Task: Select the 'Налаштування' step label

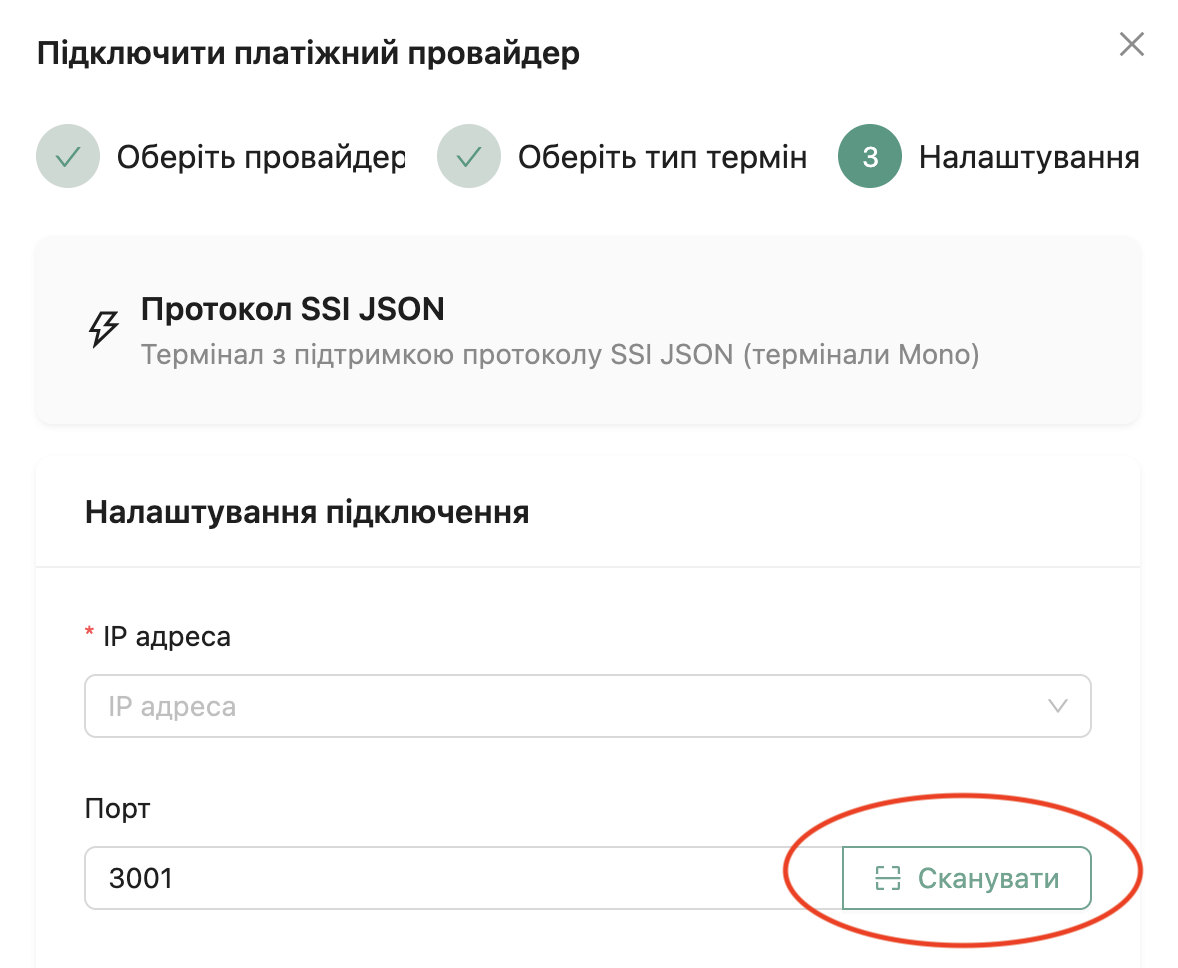Action: pyautogui.click(x=1029, y=157)
